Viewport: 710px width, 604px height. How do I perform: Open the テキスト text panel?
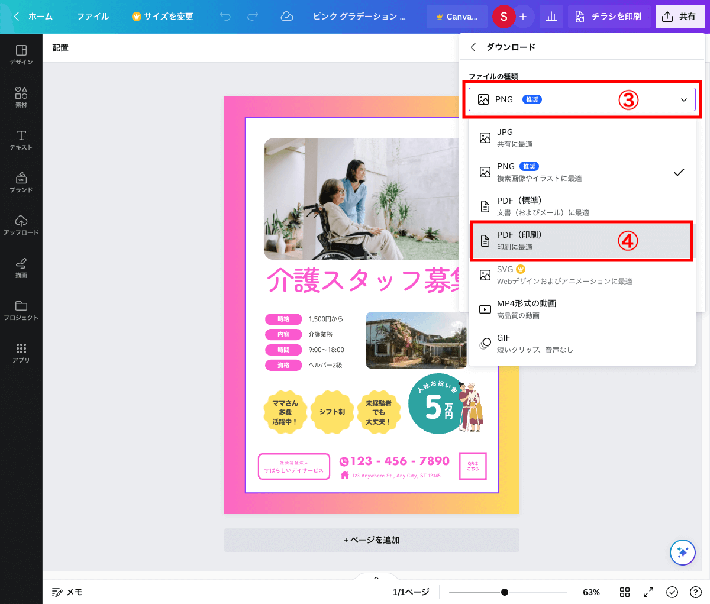(21, 140)
